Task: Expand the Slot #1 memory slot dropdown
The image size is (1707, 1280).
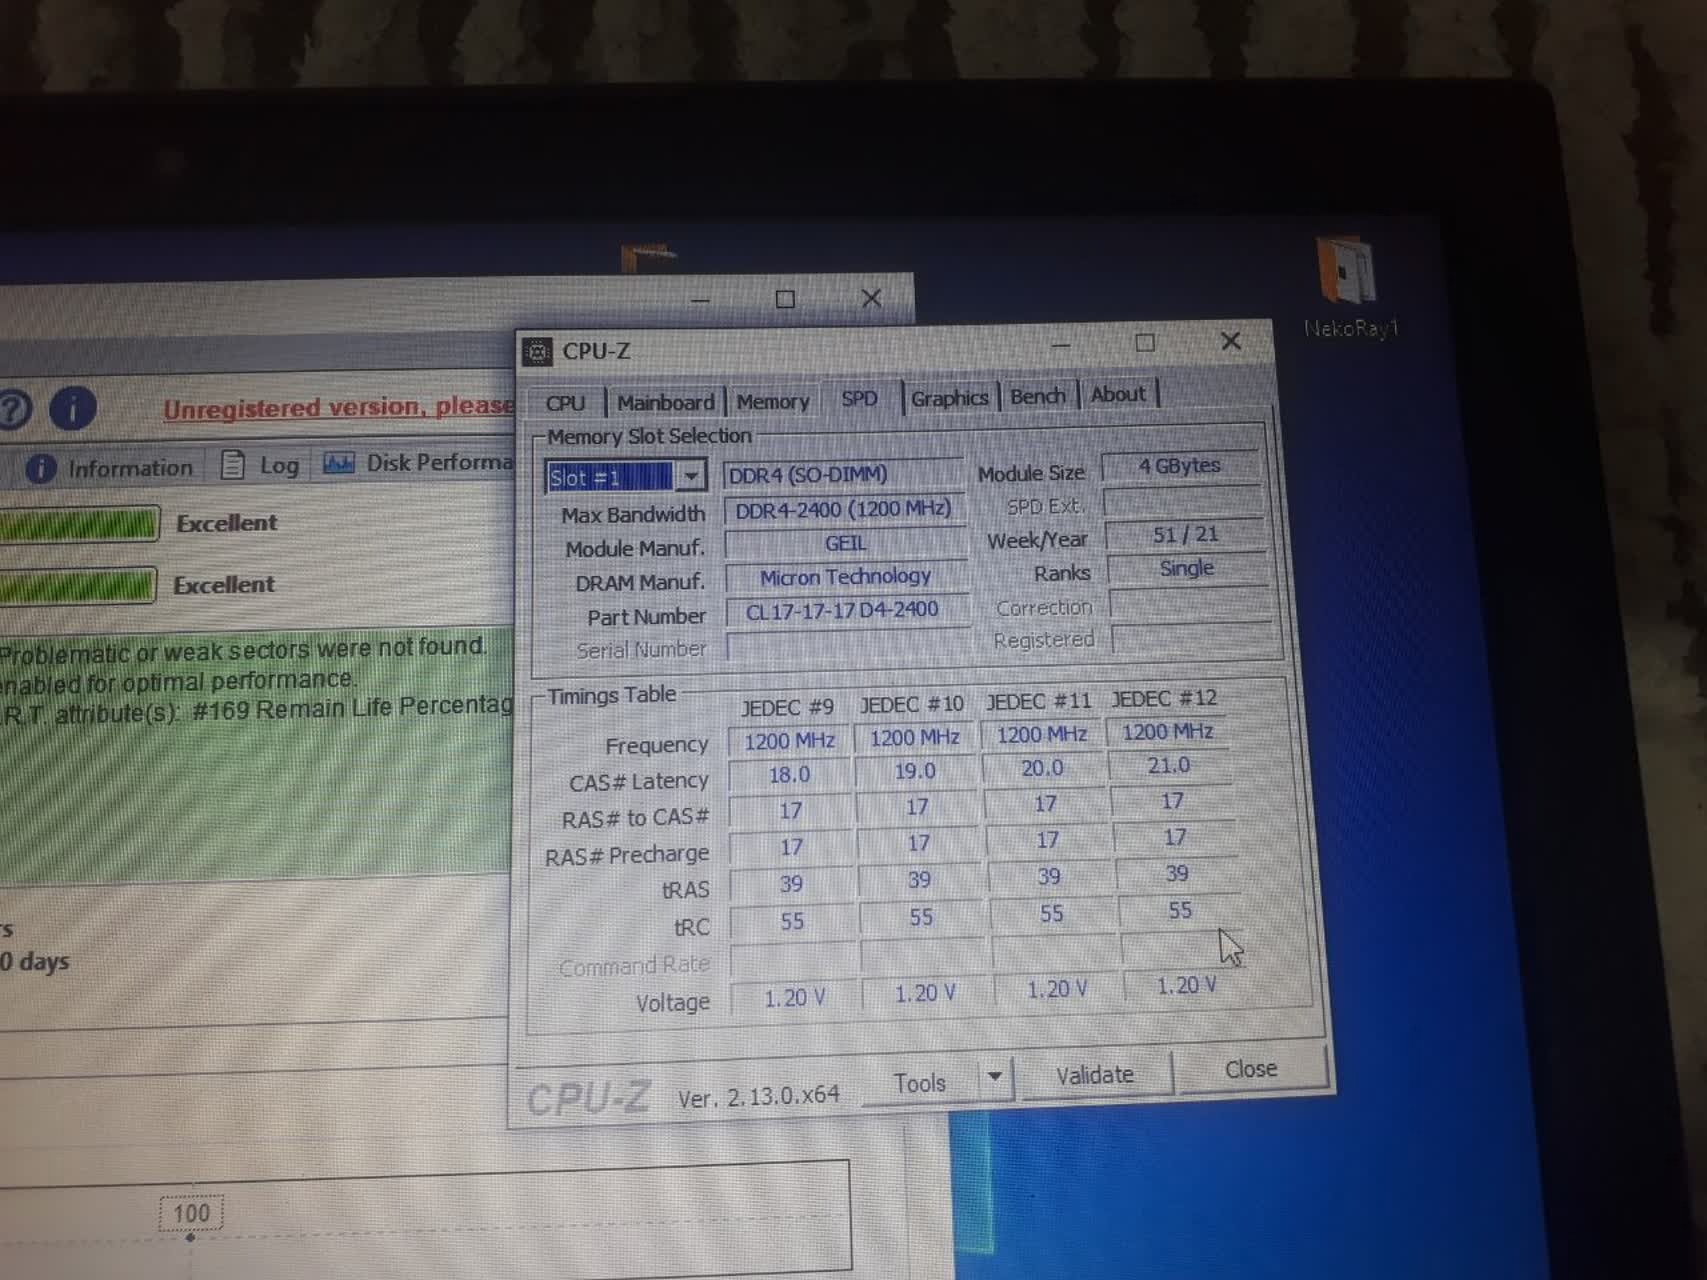Action: (690, 476)
